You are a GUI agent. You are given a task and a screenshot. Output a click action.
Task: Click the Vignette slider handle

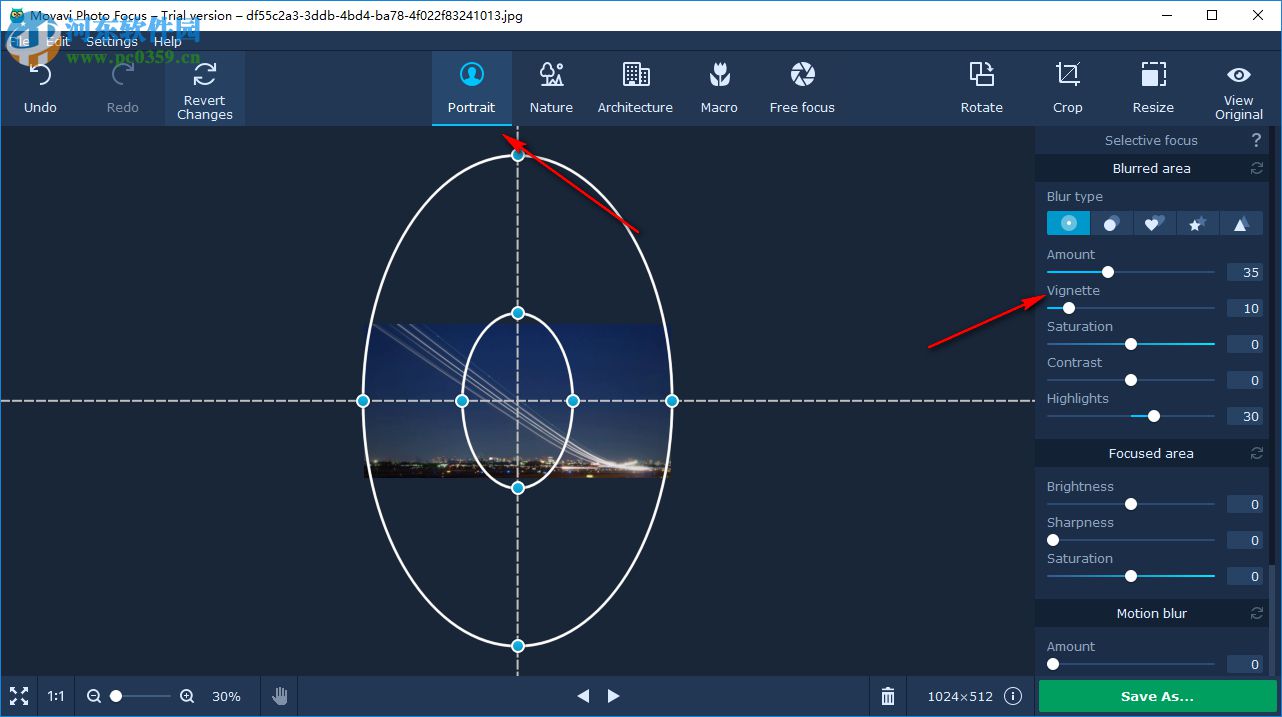coord(1069,308)
